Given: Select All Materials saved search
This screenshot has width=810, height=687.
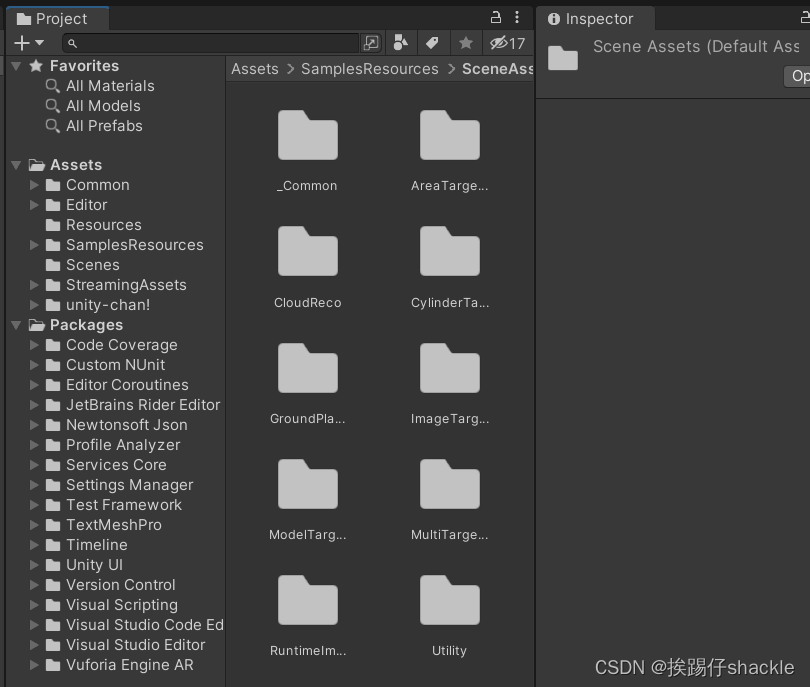Looking at the screenshot, I should [110, 86].
